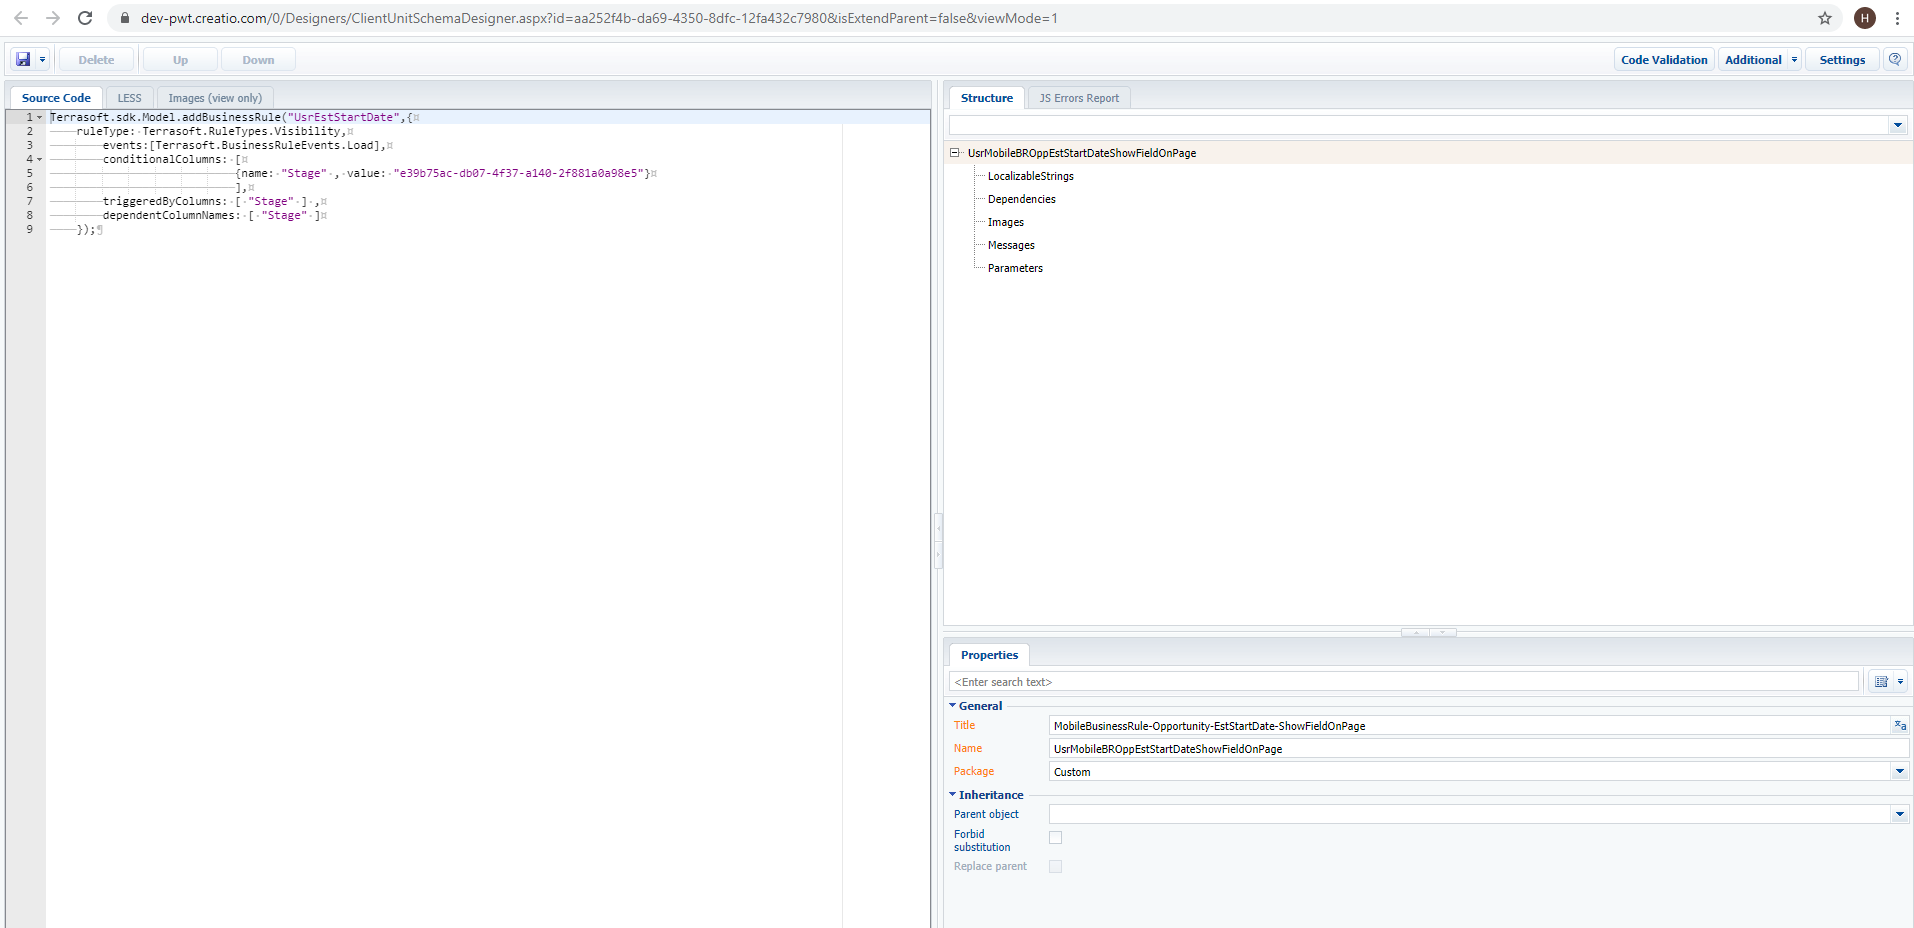Open the Structure panel combo box dropdown
Screen dimensions: 1914x928
(1898, 125)
